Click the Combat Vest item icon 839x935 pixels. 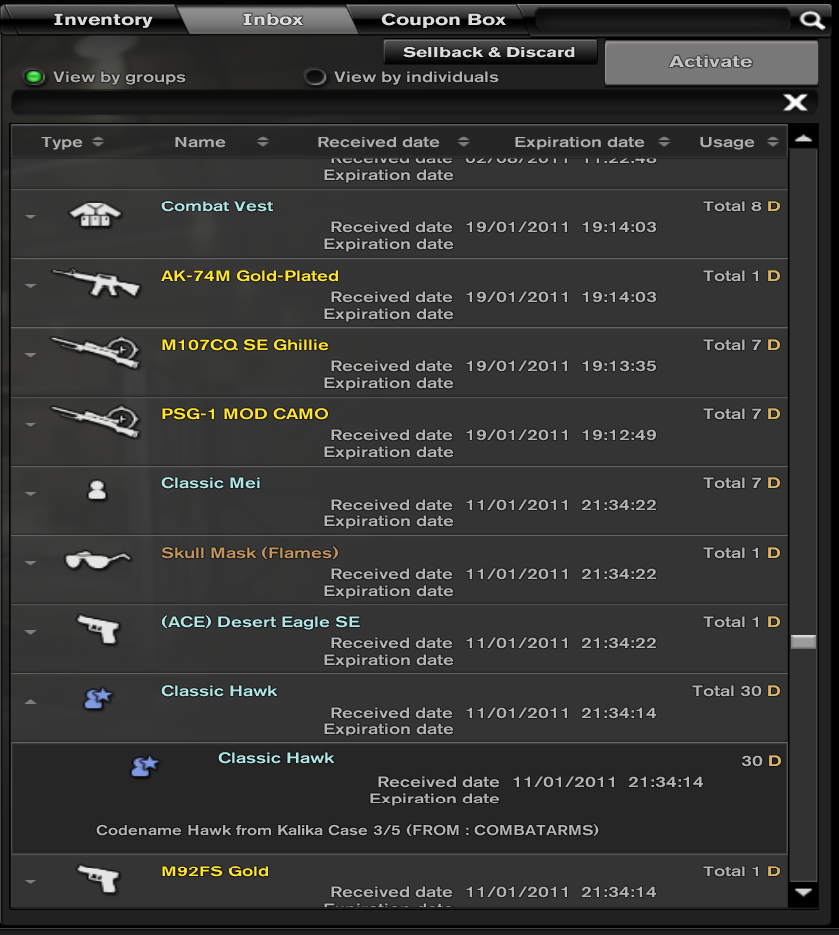click(95, 215)
